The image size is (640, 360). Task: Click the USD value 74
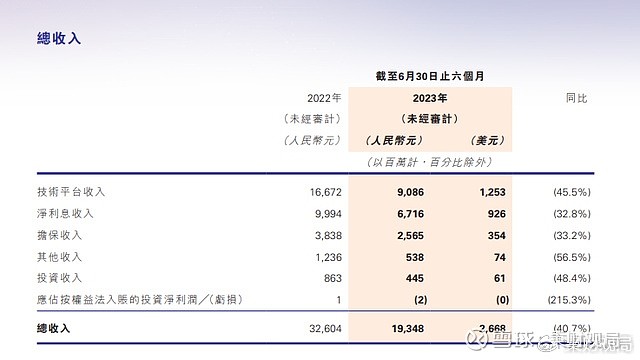(500, 257)
